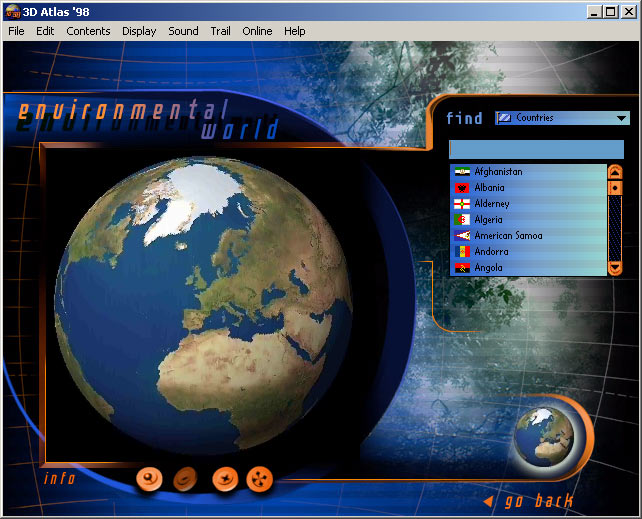Open the Trail menu

pos(220,31)
